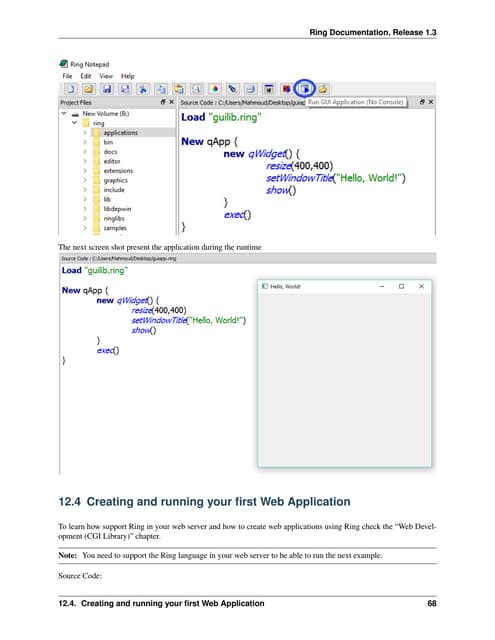Viewport: 495px width, 640px height.
Task: Select the ringlibs folder name
Action: coord(114,218)
